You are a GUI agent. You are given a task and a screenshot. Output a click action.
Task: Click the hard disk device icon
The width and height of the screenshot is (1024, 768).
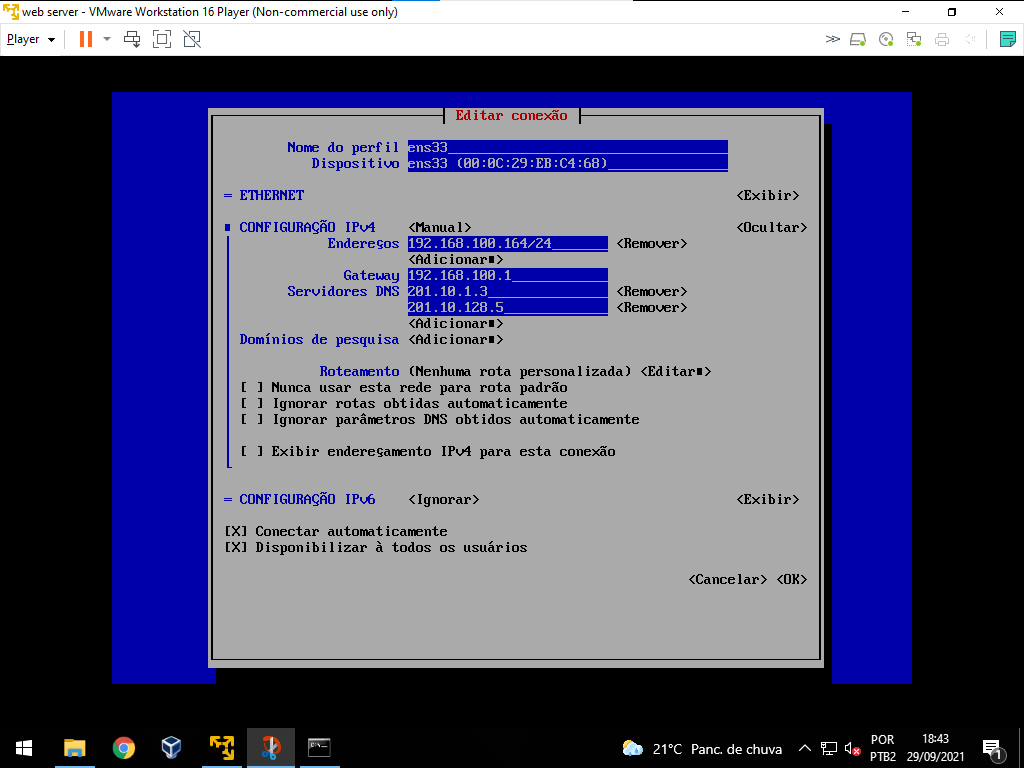858,40
